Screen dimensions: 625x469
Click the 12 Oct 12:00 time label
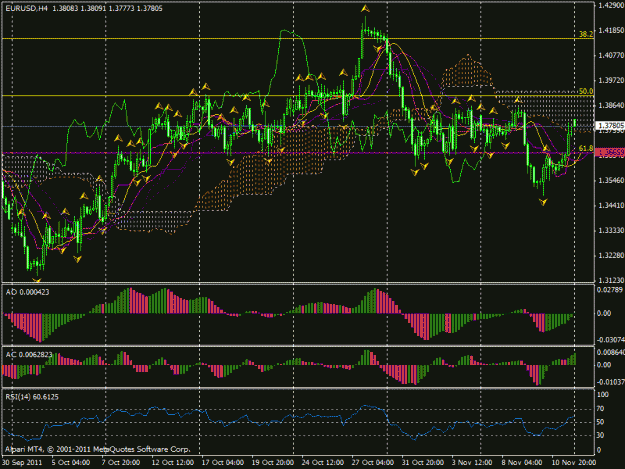click(173, 463)
